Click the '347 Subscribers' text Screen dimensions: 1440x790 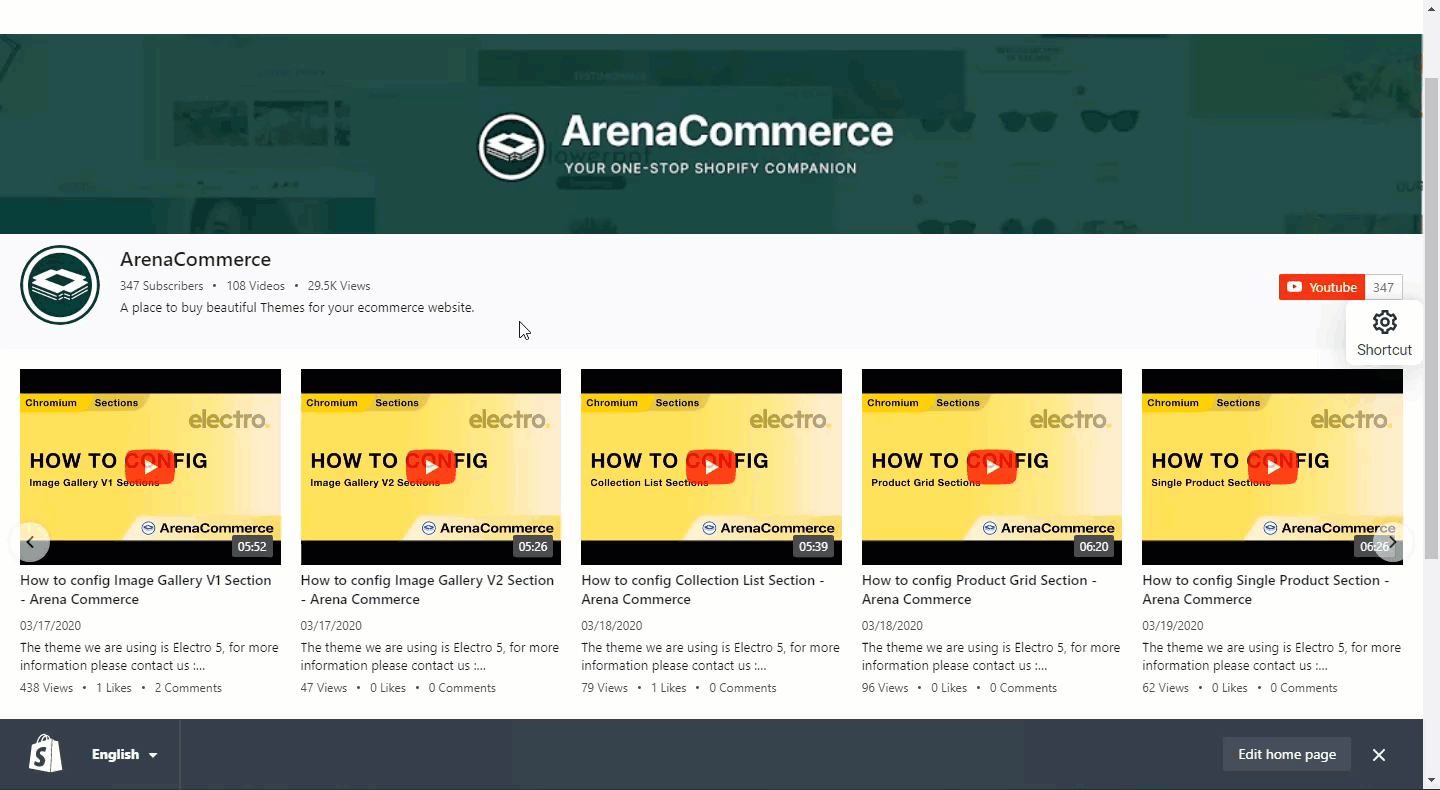pyautogui.click(x=161, y=286)
